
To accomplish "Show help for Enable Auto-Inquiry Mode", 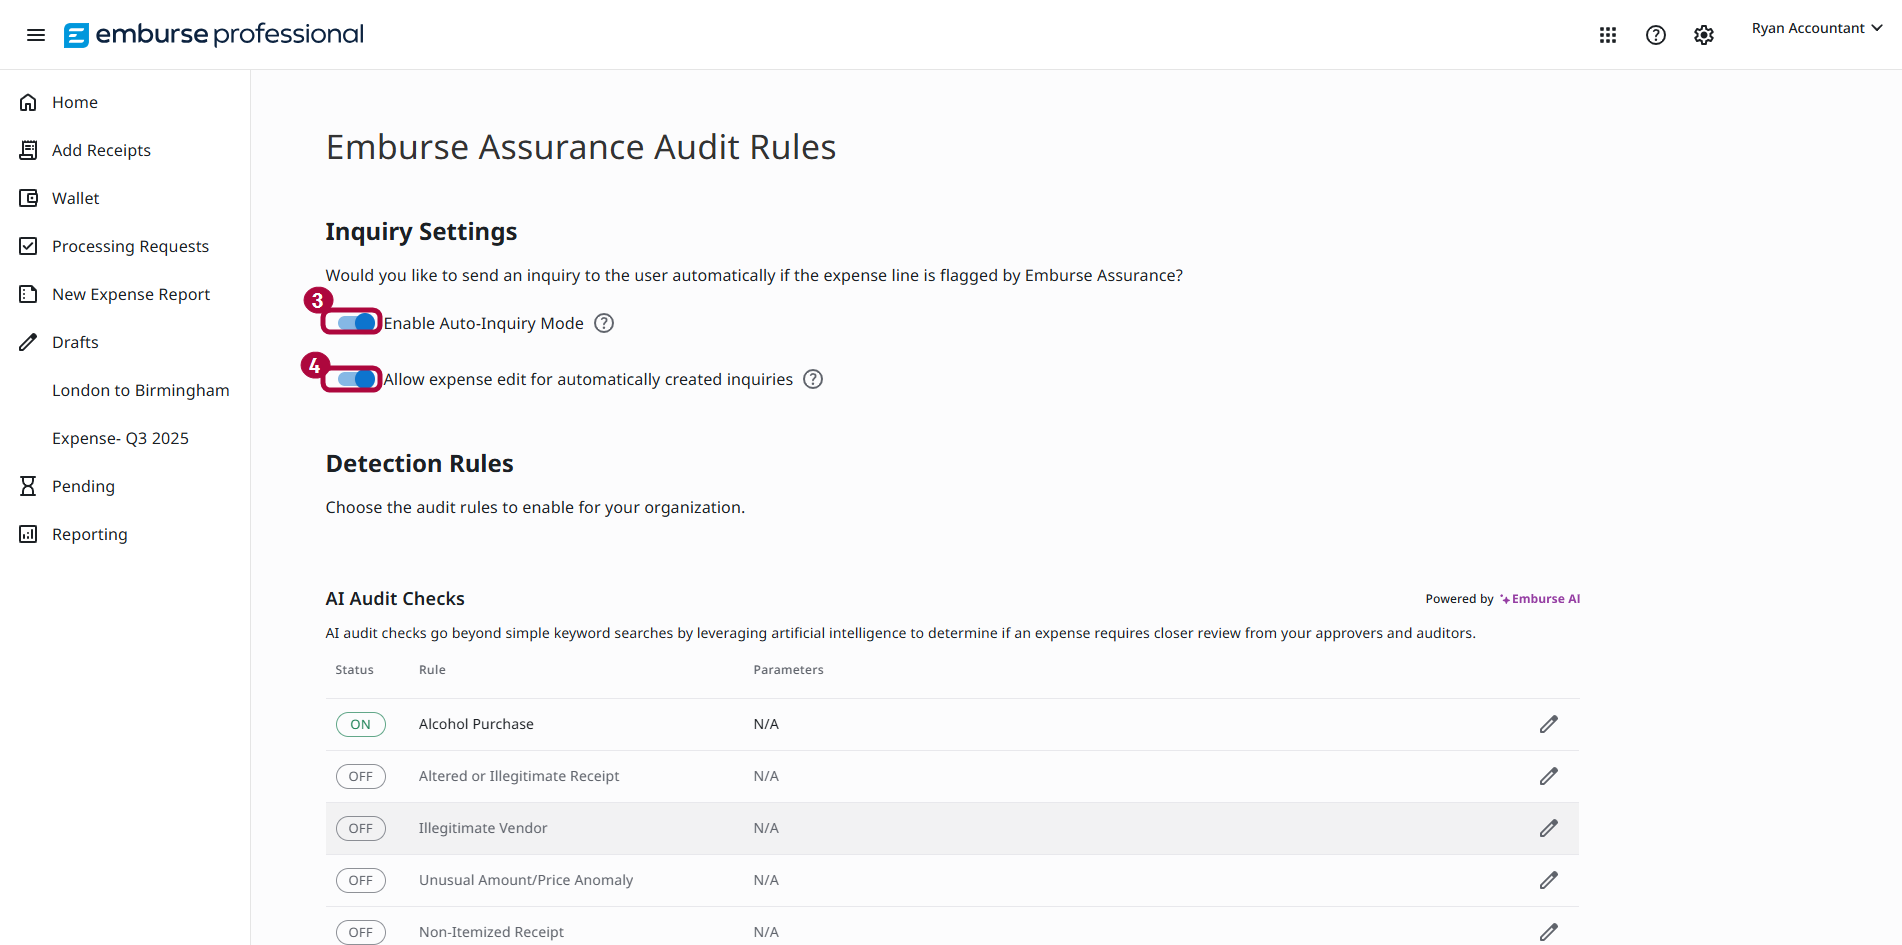I will (x=604, y=323).
